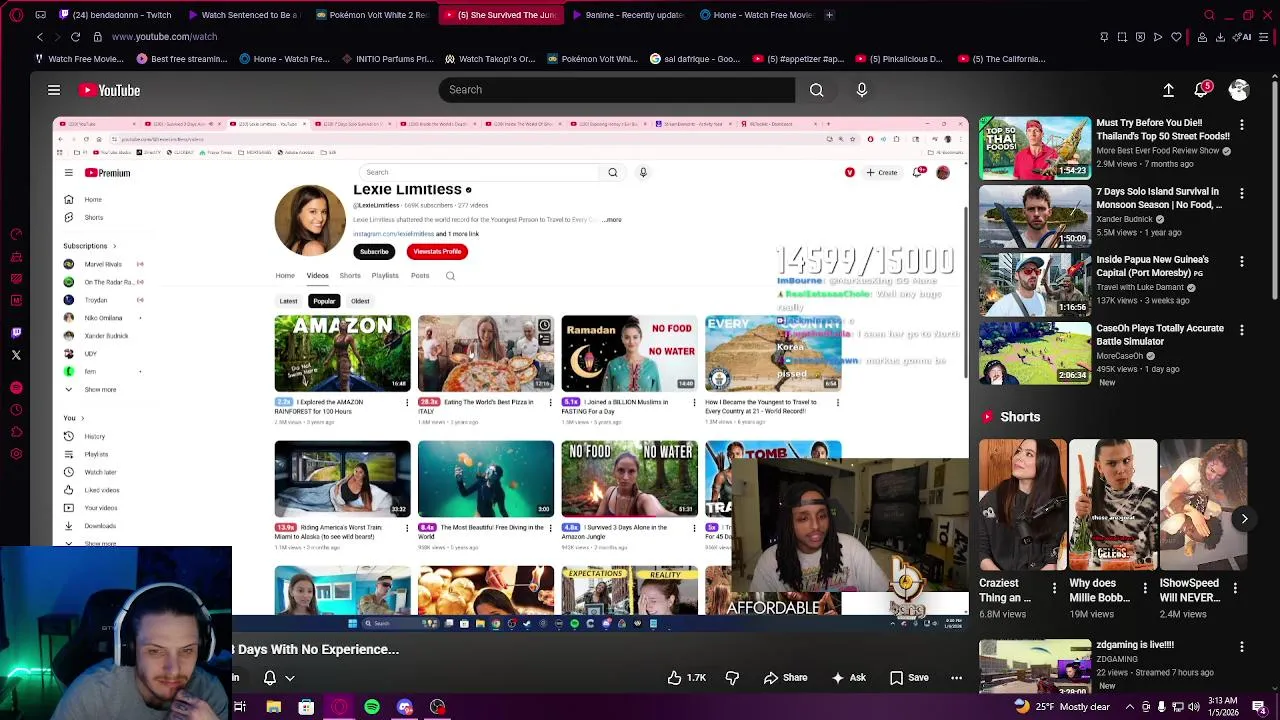Open the Opera GX main menu logo

15,15
